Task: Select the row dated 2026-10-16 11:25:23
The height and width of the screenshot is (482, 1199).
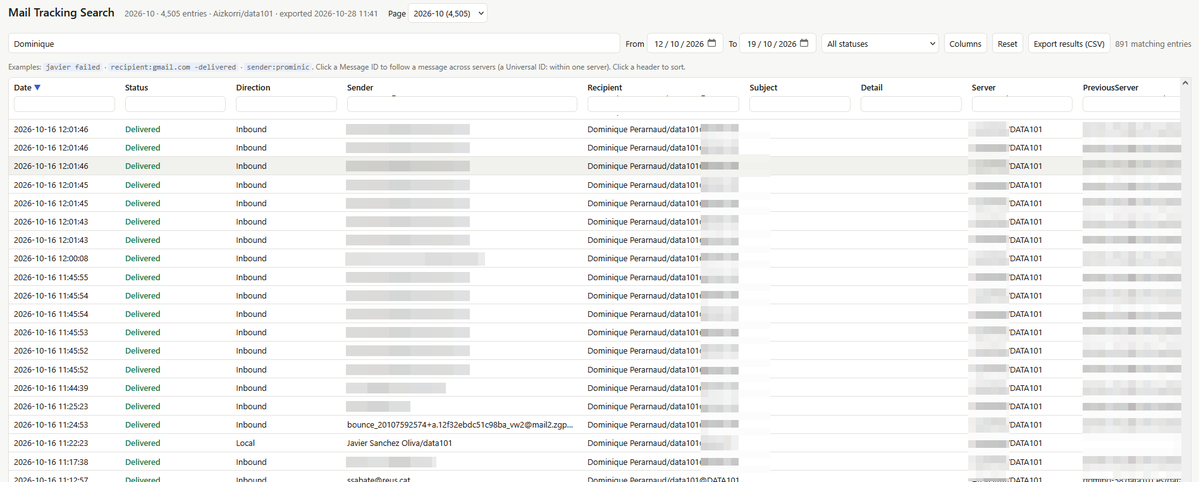Action: tap(595, 406)
